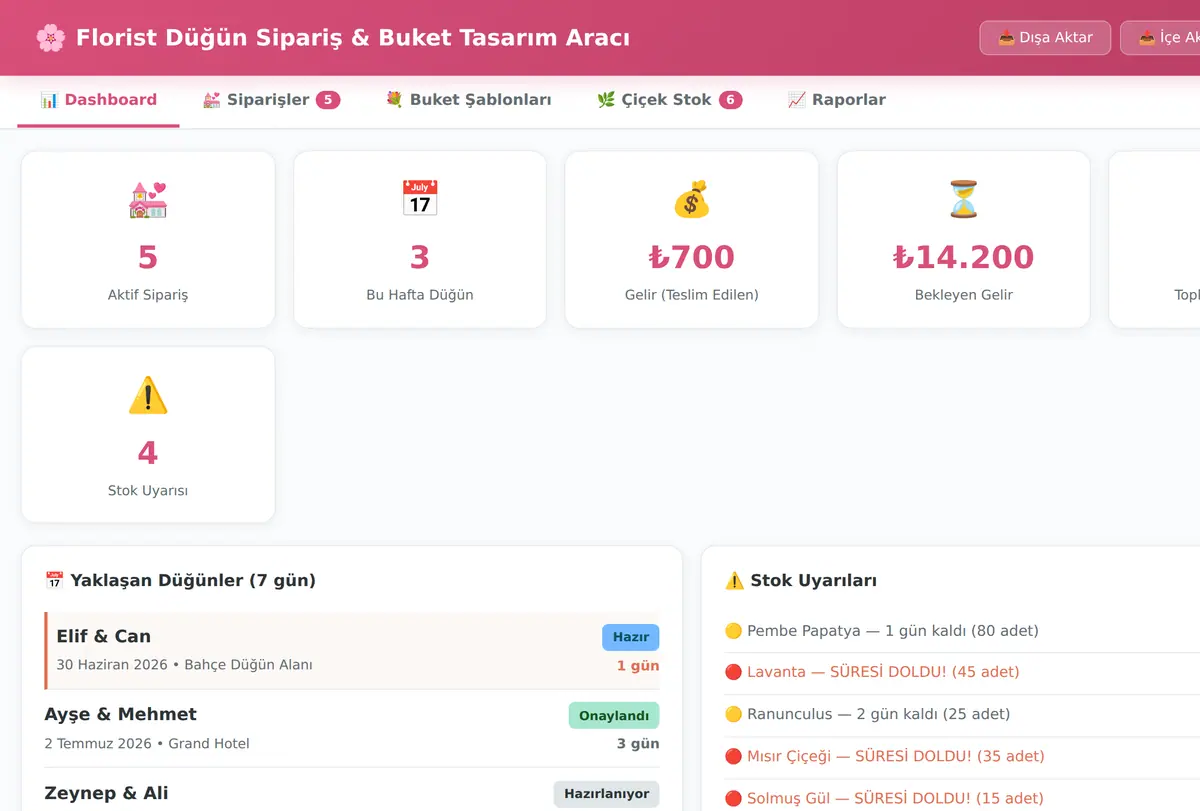1200x811 pixels.
Task: Go to the Çiçek Stok tab
Action: point(669,100)
